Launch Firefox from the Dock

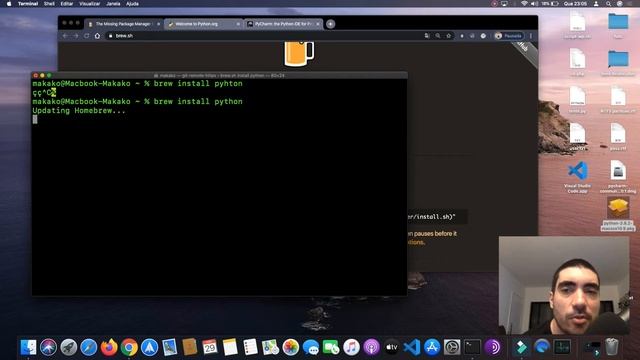click(109, 347)
